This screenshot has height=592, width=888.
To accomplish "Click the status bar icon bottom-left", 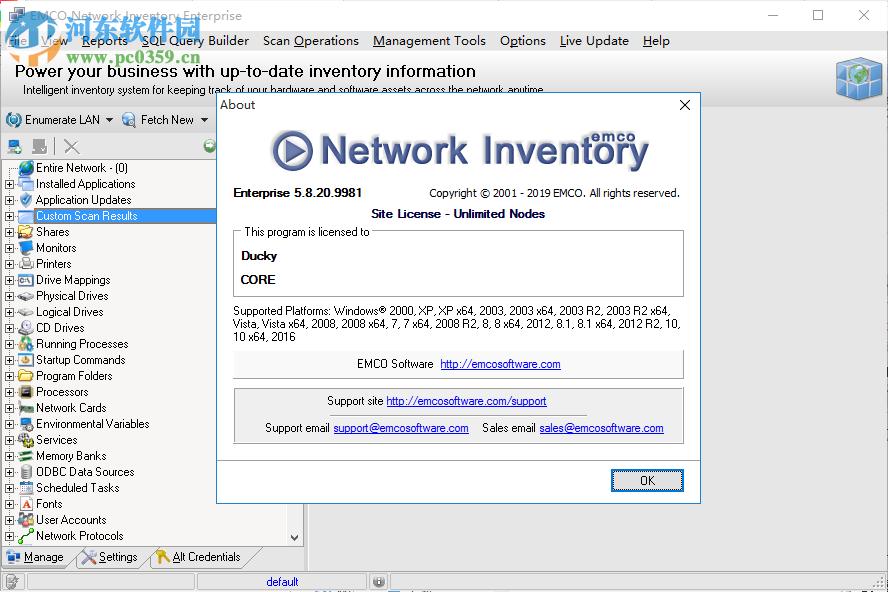I will [11, 580].
